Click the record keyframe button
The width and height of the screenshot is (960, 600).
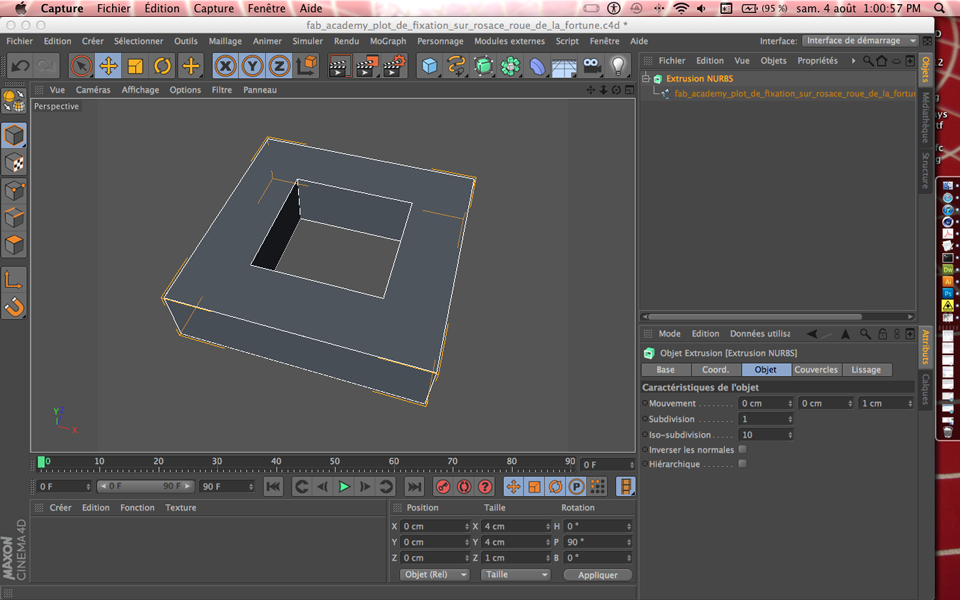tap(443, 487)
